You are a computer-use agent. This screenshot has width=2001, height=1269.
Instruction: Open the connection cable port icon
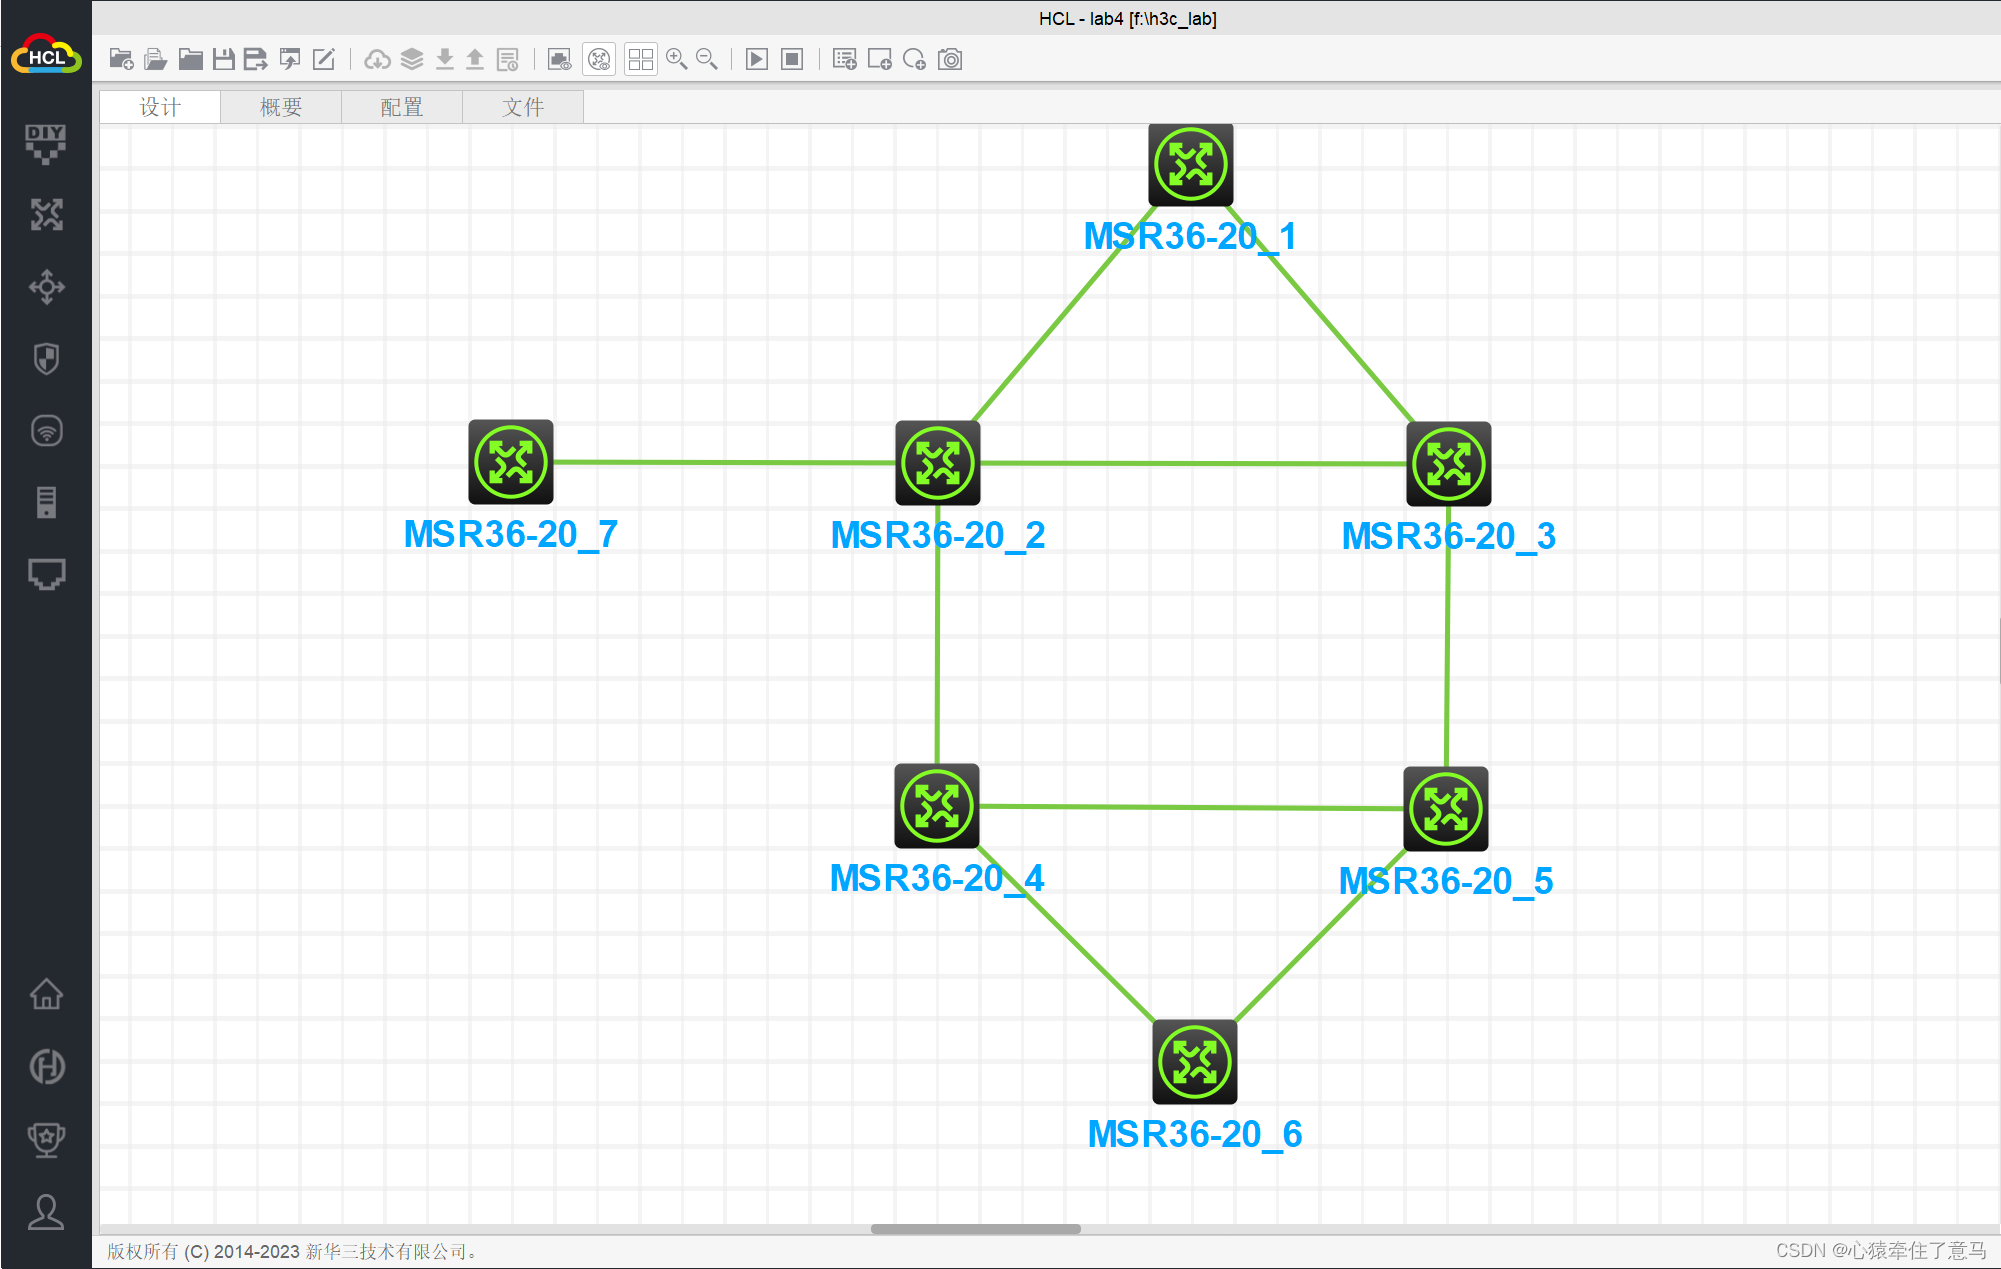(46, 574)
